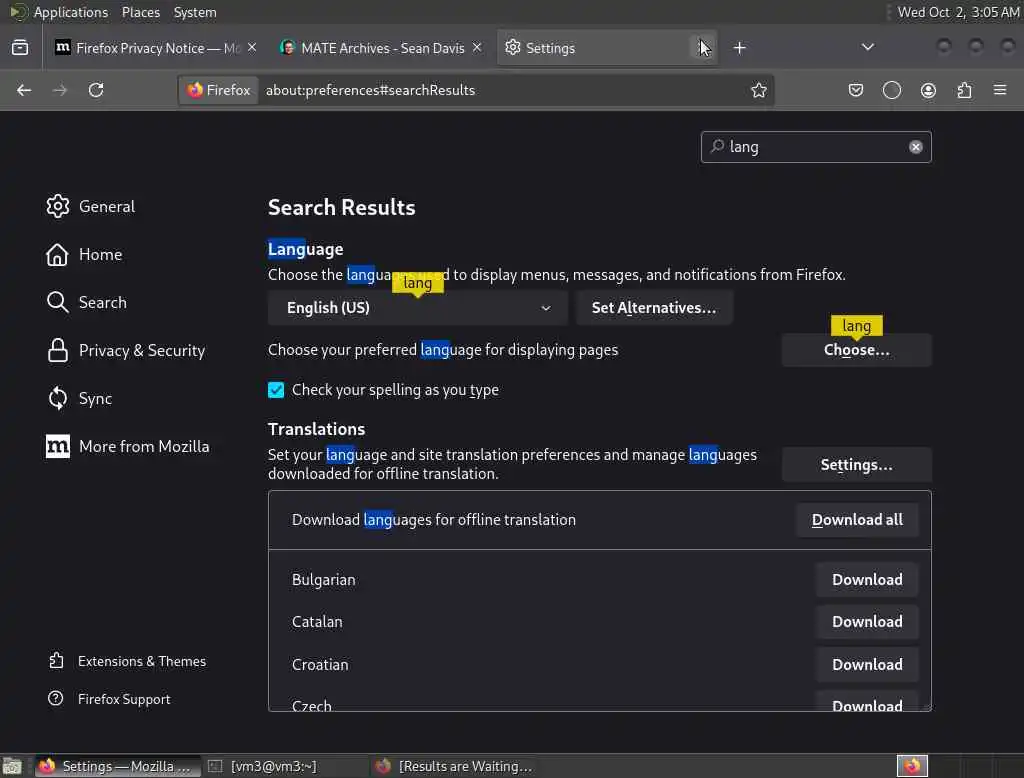Click the bookmark star icon

point(758,90)
